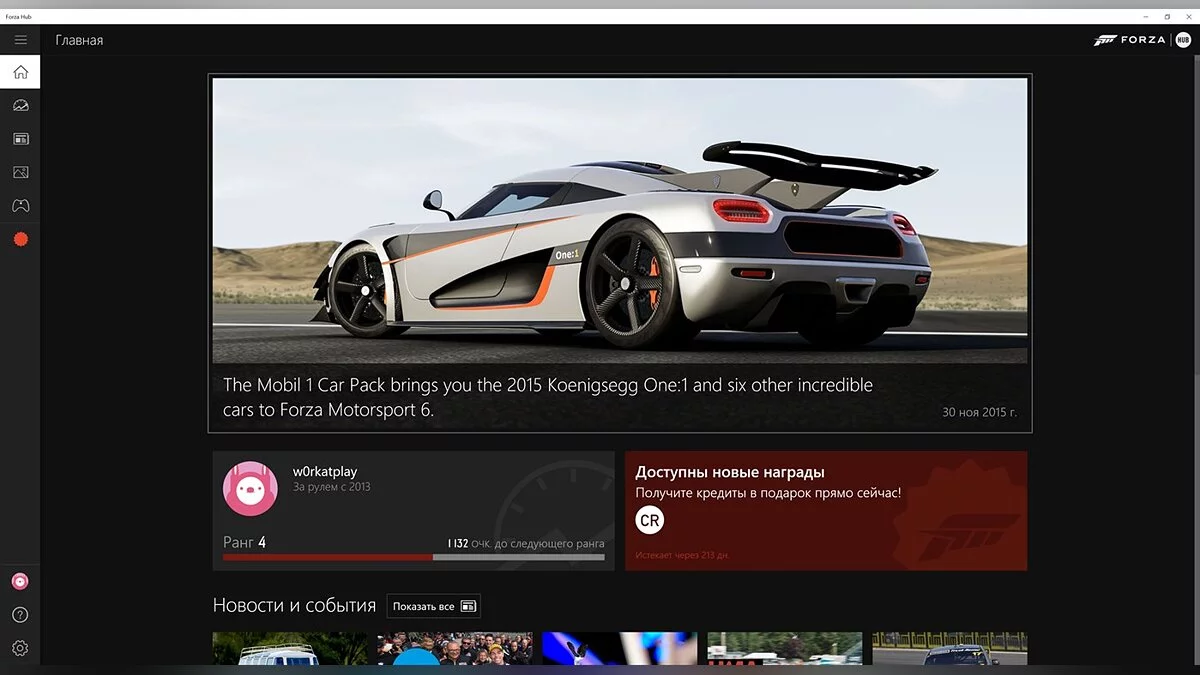Open the second news thumbnail with crowd
Image resolution: width=1200 pixels, height=675 pixels.
pyautogui.click(x=455, y=648)
